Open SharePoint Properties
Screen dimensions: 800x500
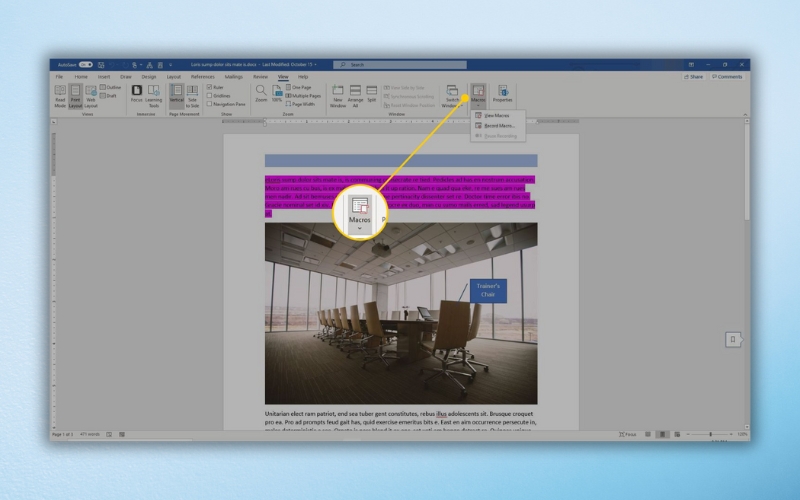pos(503,94)
